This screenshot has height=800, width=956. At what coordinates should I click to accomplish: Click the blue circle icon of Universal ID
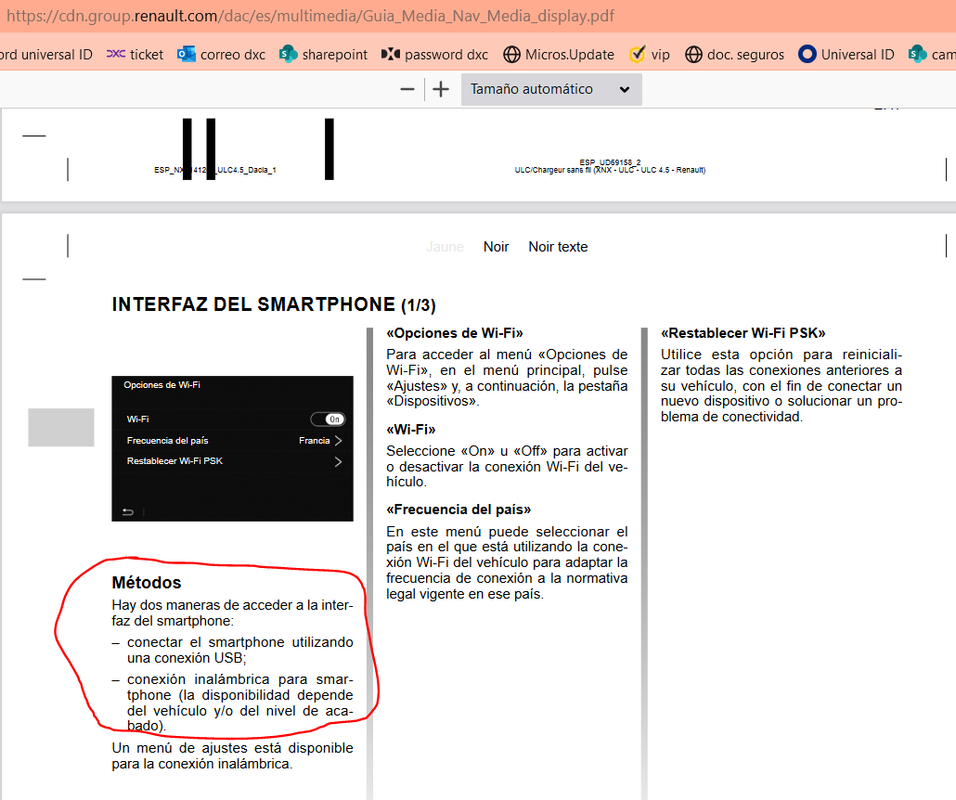[807, 54]
